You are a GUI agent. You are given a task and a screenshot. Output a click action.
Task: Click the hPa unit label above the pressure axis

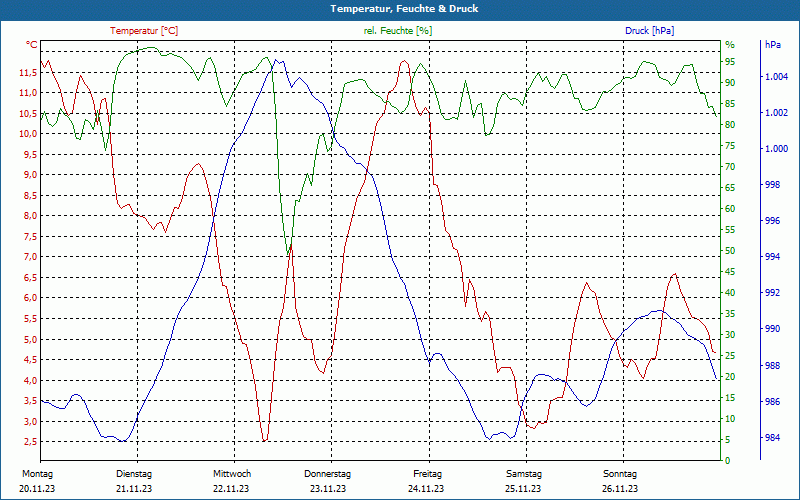point(773,45)
